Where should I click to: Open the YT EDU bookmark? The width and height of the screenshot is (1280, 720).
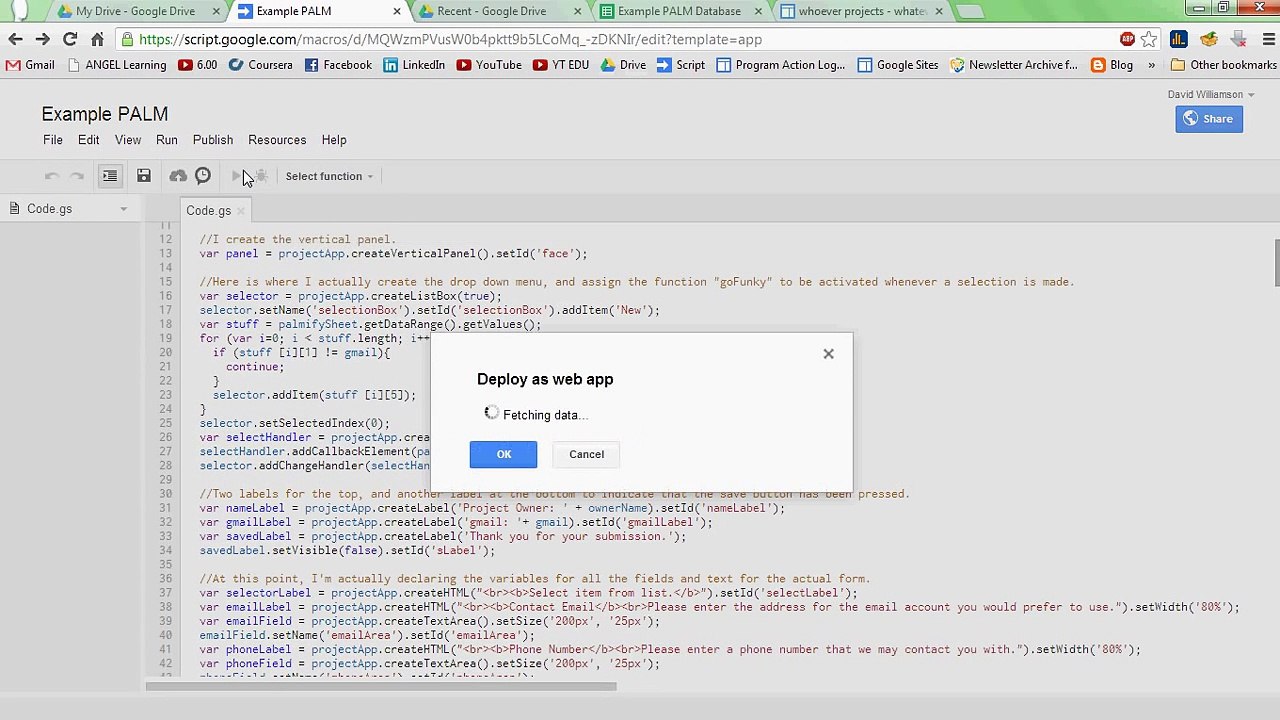pyautogui.click(x=561, y=65)
